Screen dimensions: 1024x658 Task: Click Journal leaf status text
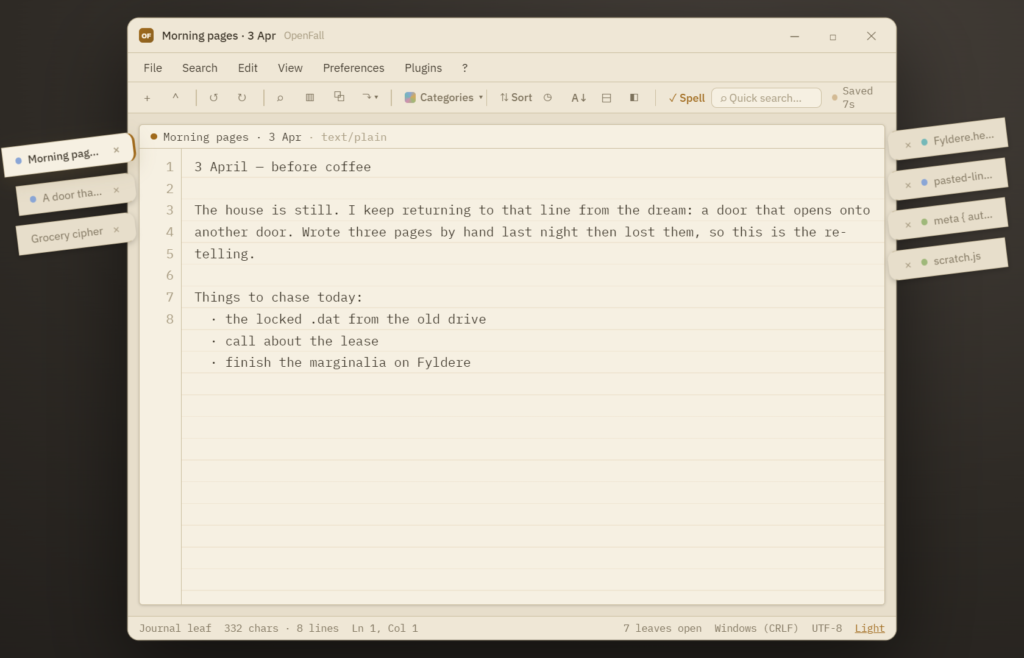pos(175,628)
